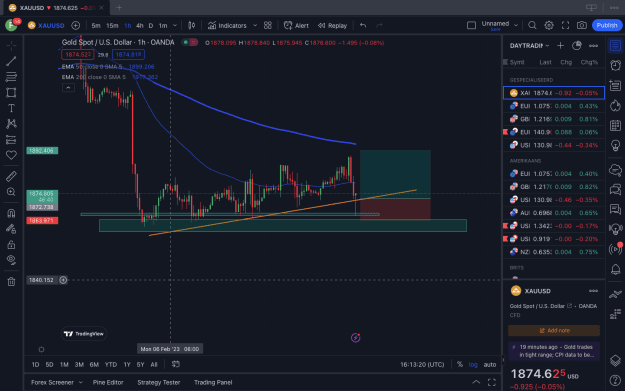Open the XAUUSD symbol search
The width and height of the screenshot is (625, 391).
click(46, 26)
